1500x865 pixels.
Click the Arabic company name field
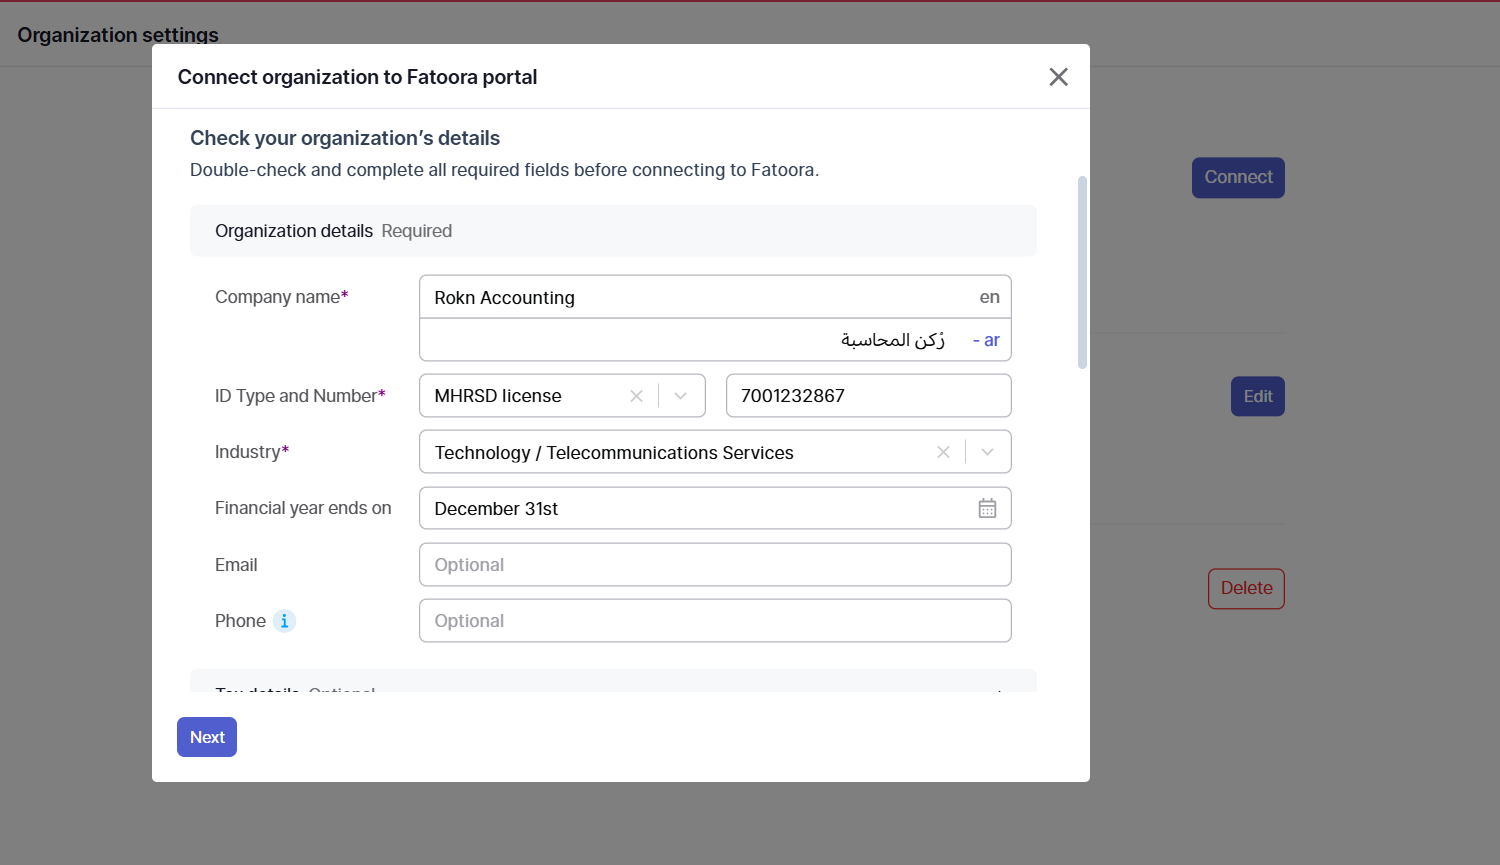(690, 340)
